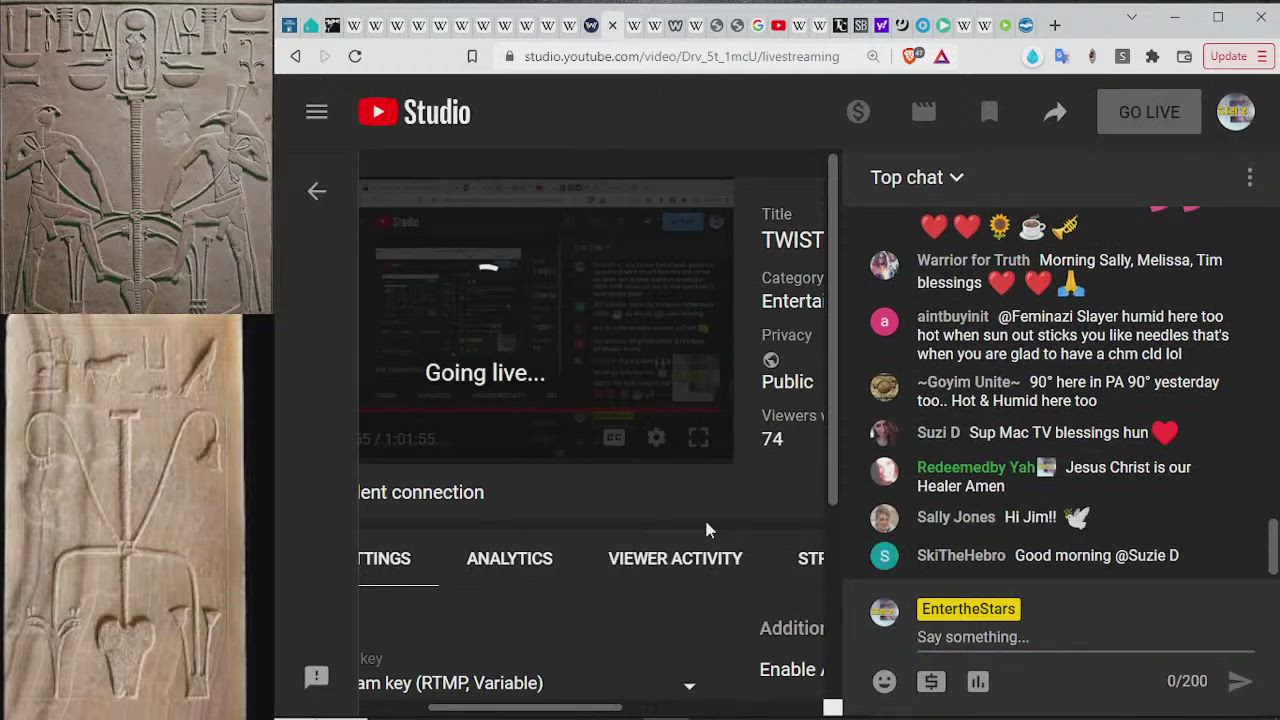
Task: Toggle closed captions on preview player
Action: [x=613, y=438]
